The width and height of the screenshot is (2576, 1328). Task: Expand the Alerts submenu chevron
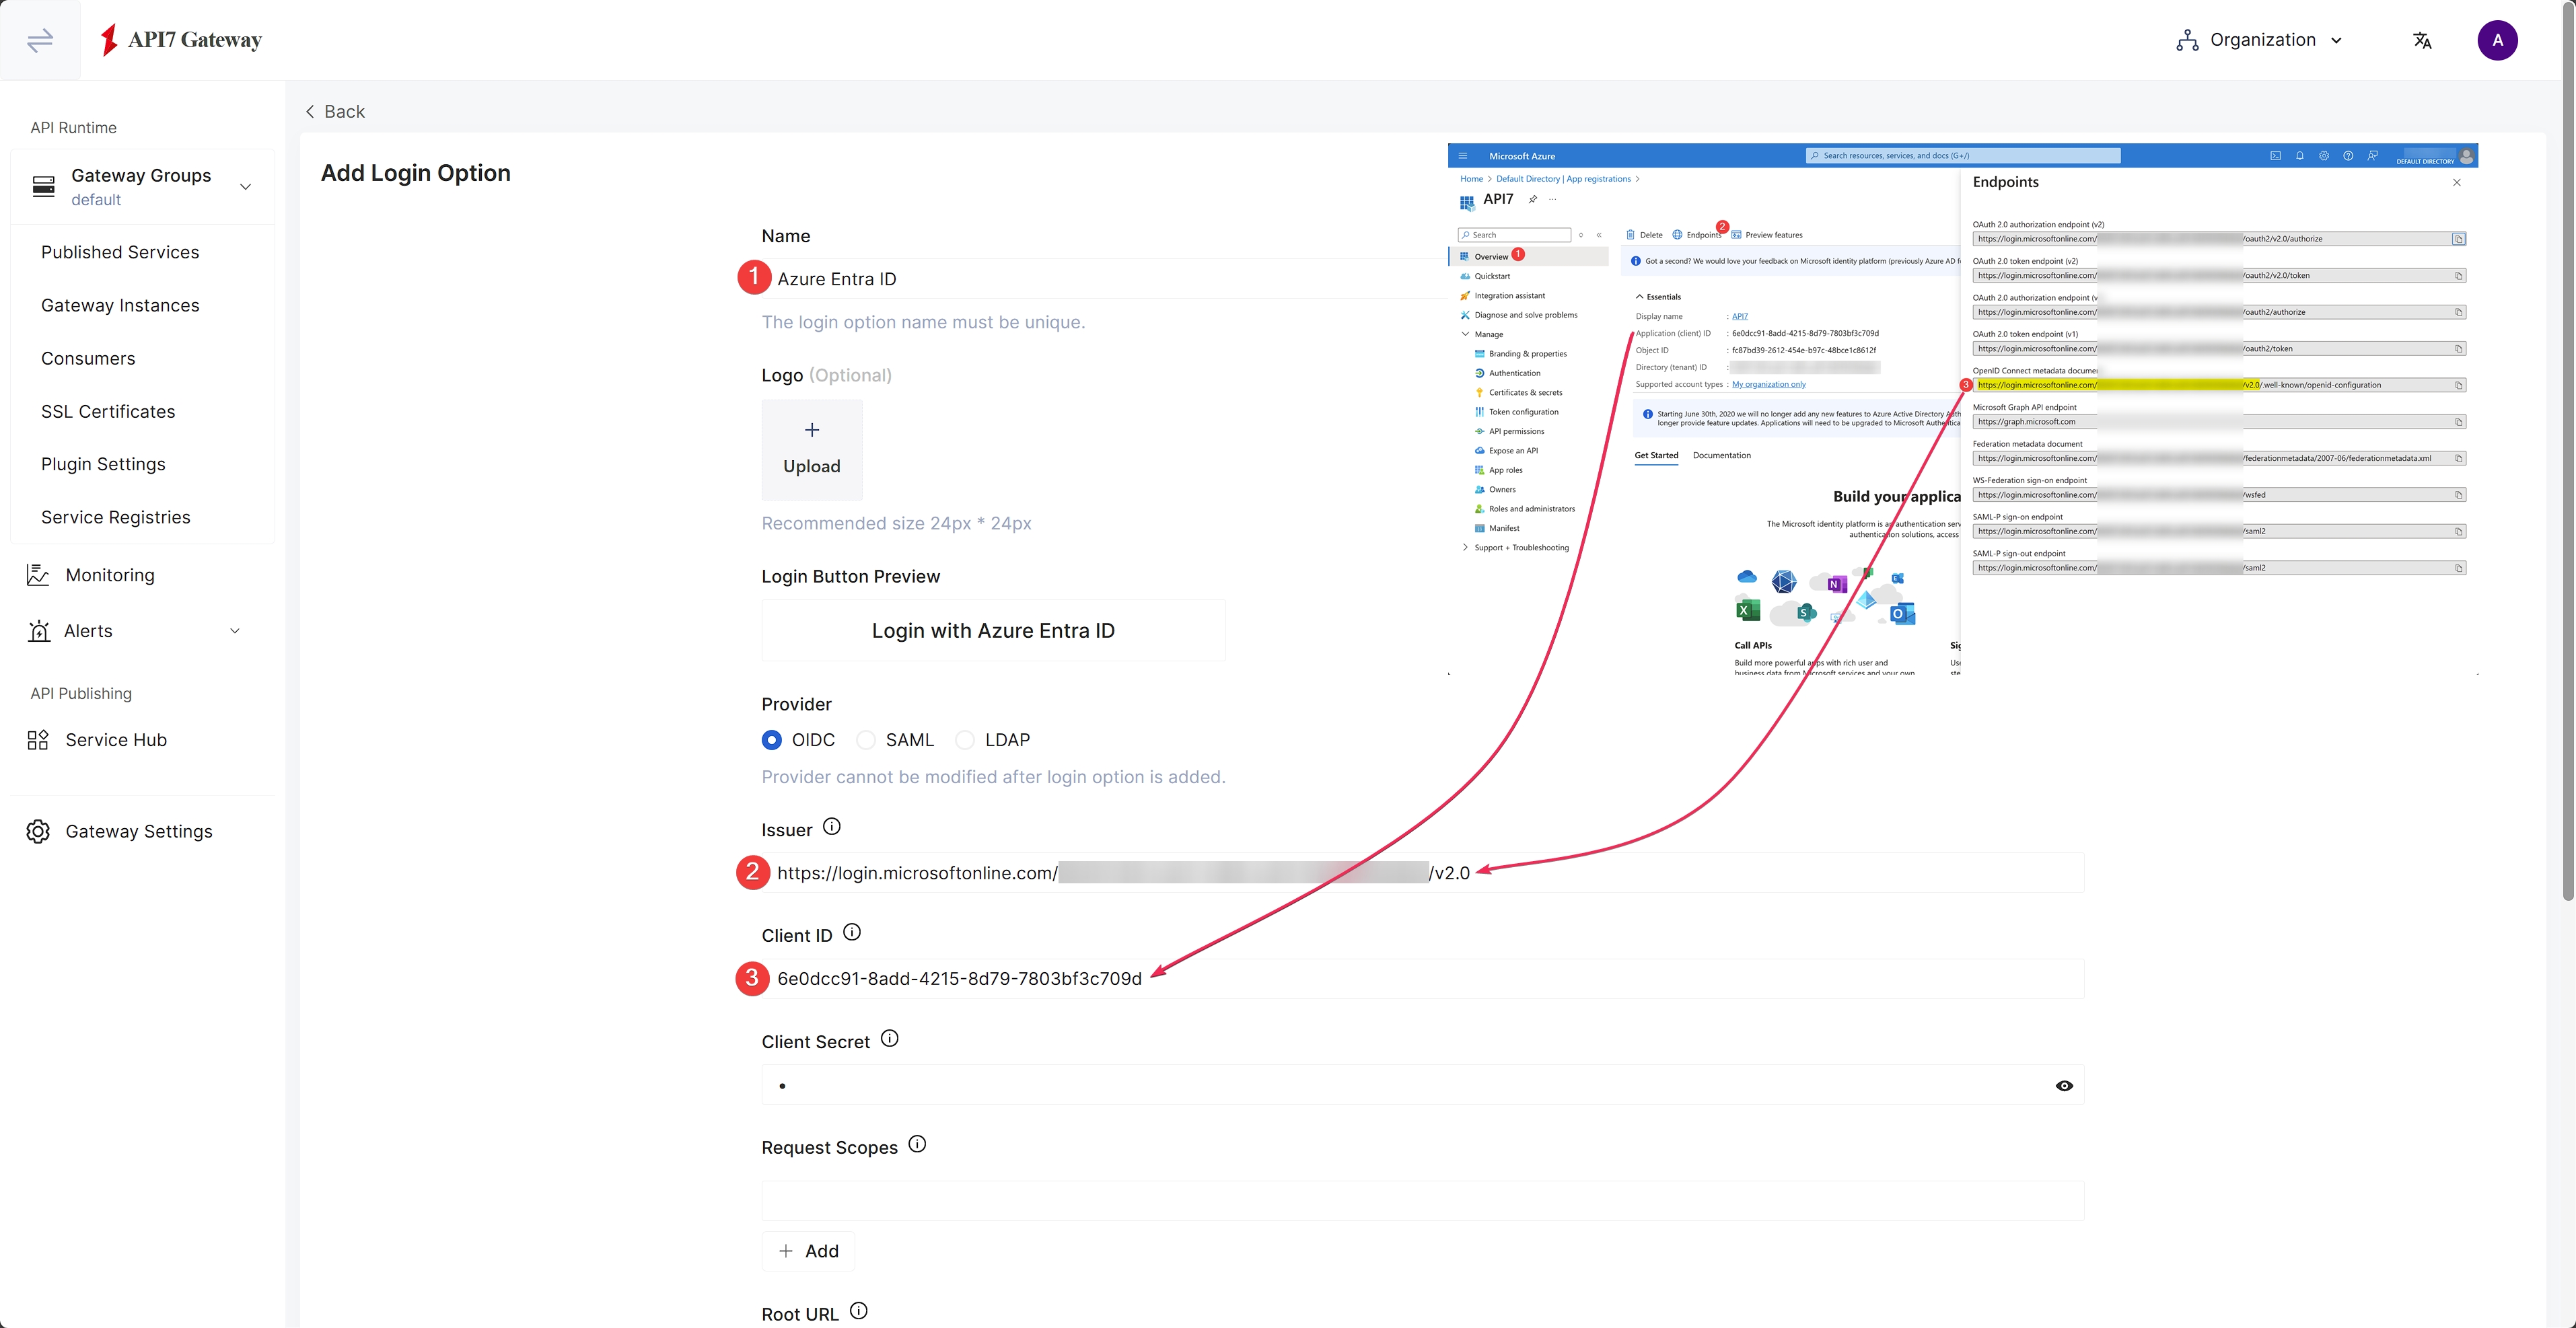[x=235, y=631]
